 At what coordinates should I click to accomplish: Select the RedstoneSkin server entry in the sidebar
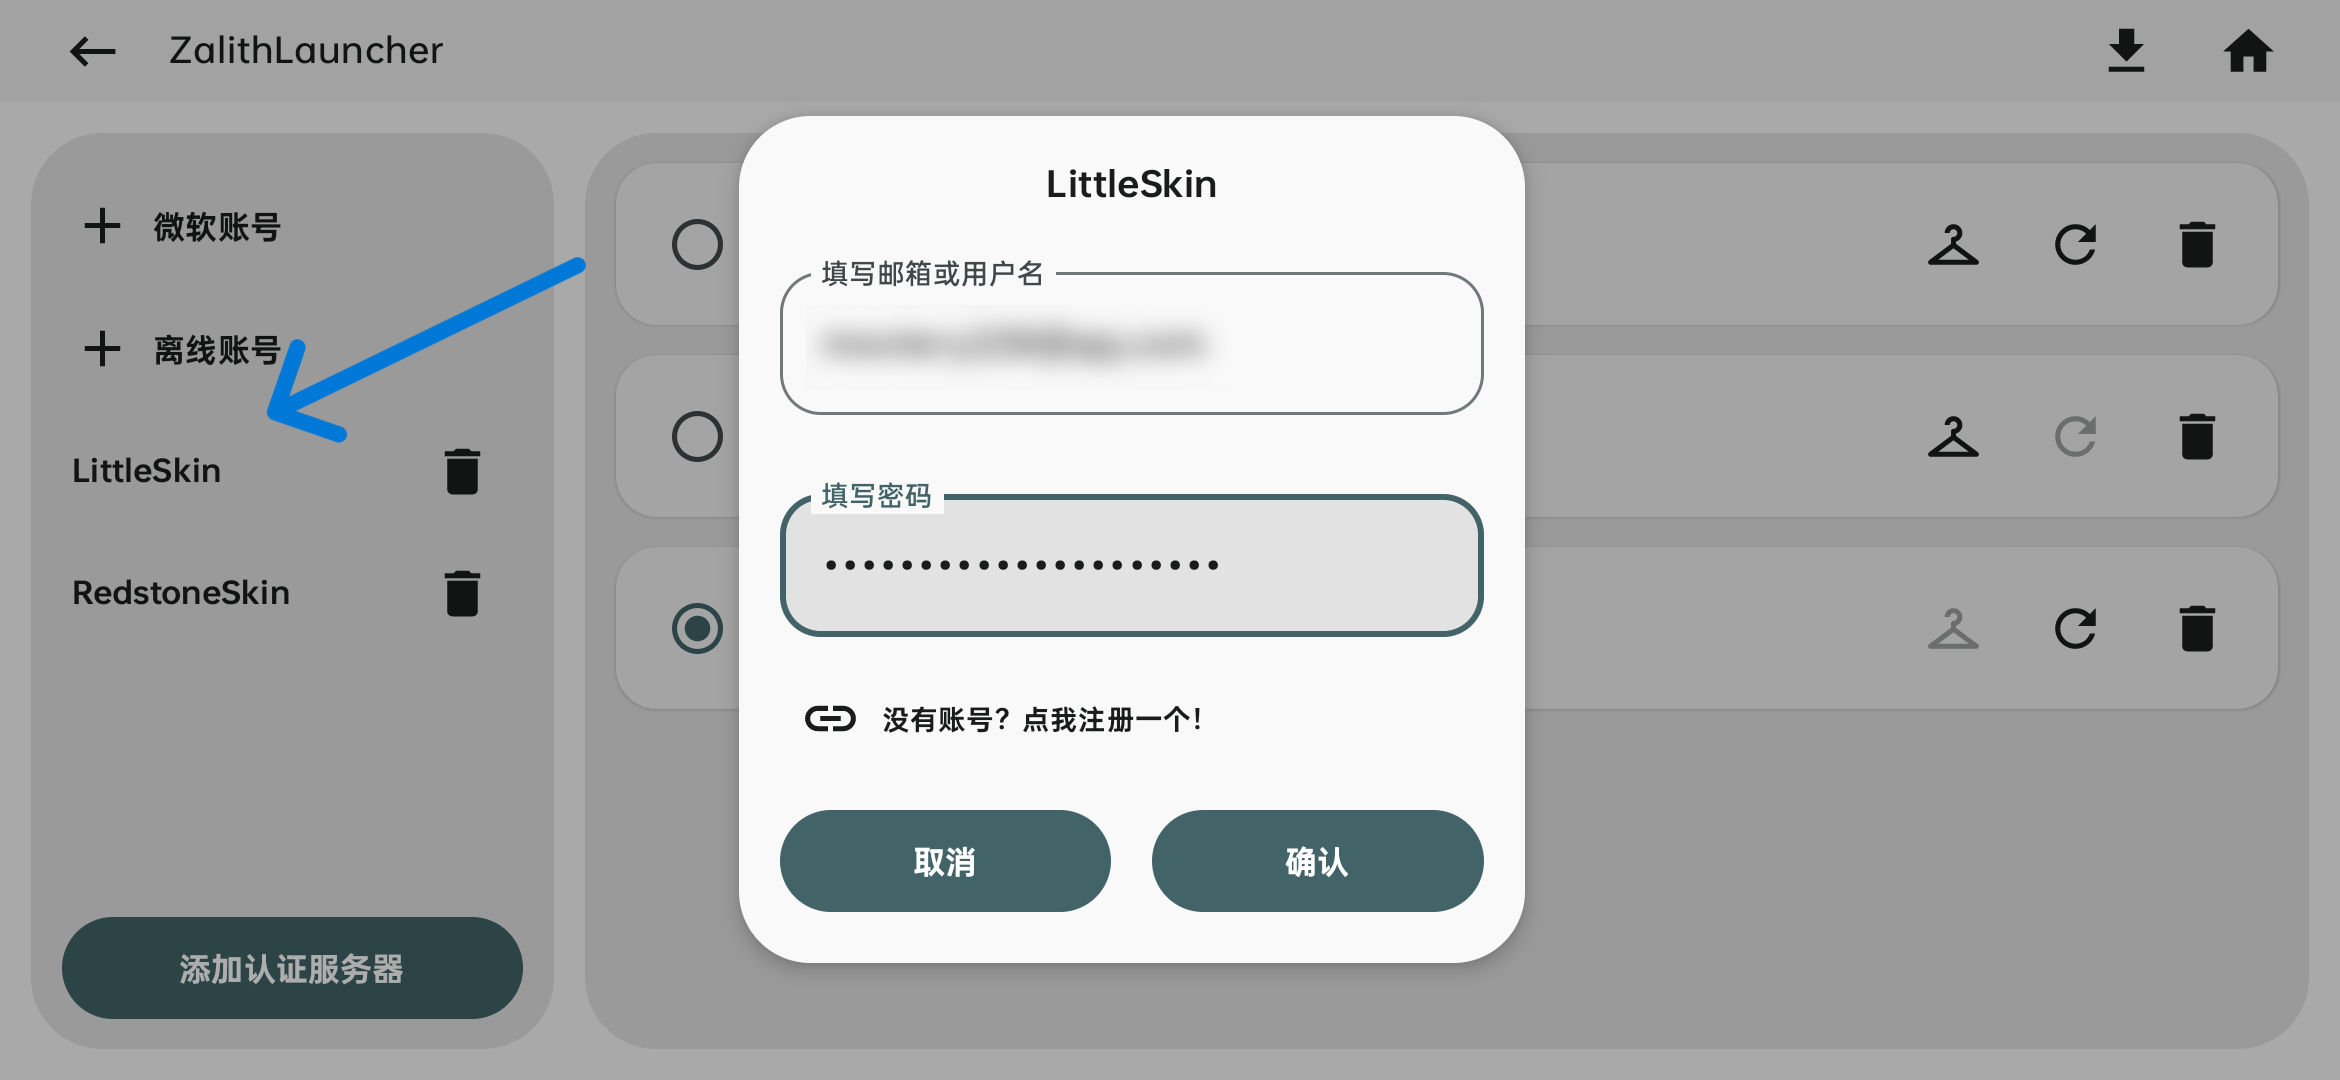pos(181,592)
